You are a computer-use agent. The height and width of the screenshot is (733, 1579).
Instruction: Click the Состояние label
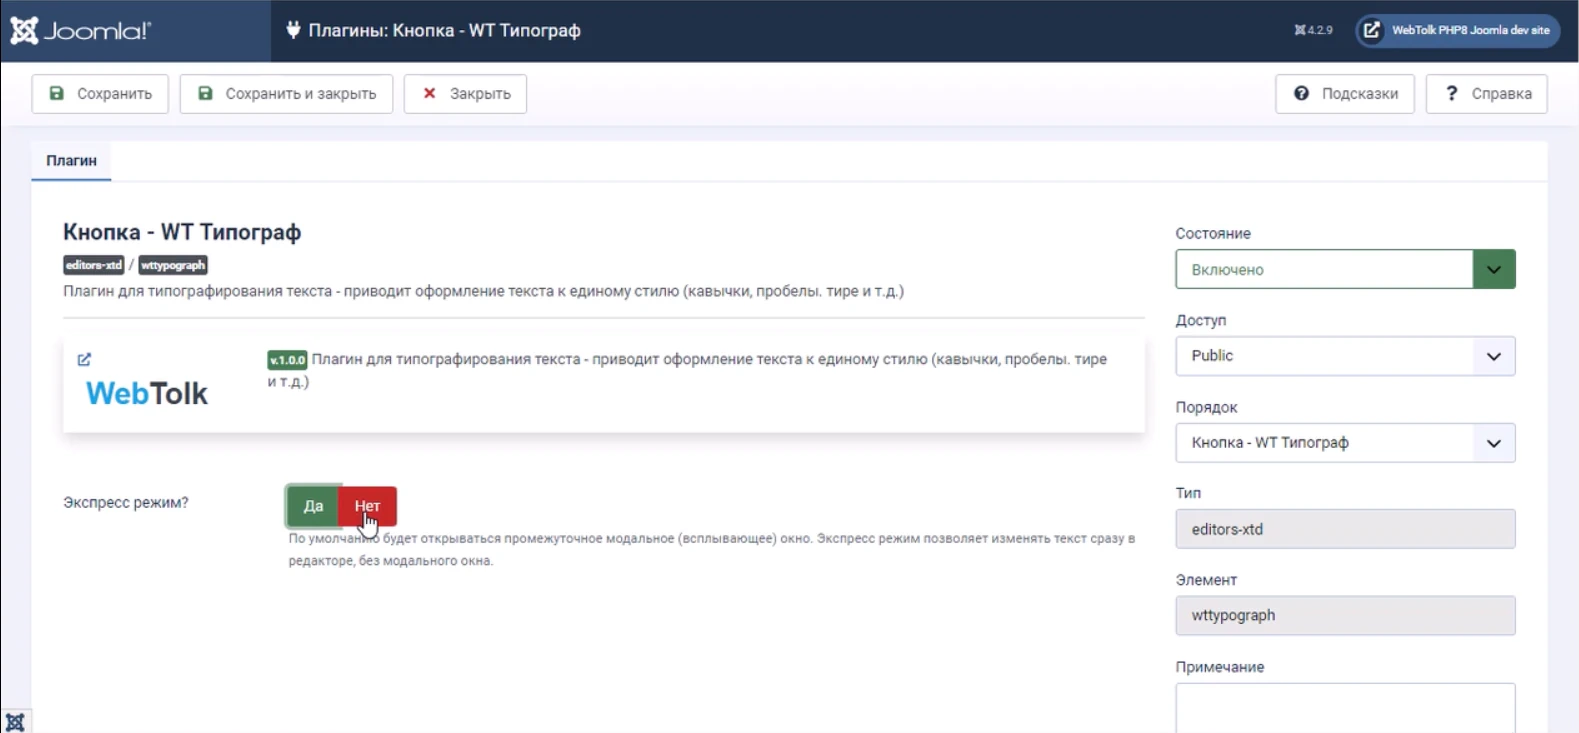coord(1213,233)
